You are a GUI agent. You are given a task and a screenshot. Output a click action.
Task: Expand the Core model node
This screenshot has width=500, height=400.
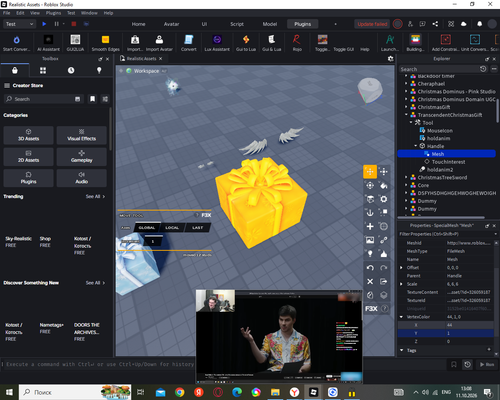click(406, 185)
